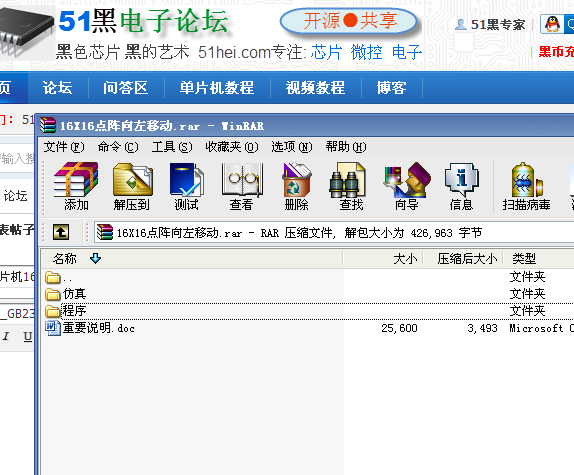
Task: Click the 程序 folder icon
Action: point(53,311)
